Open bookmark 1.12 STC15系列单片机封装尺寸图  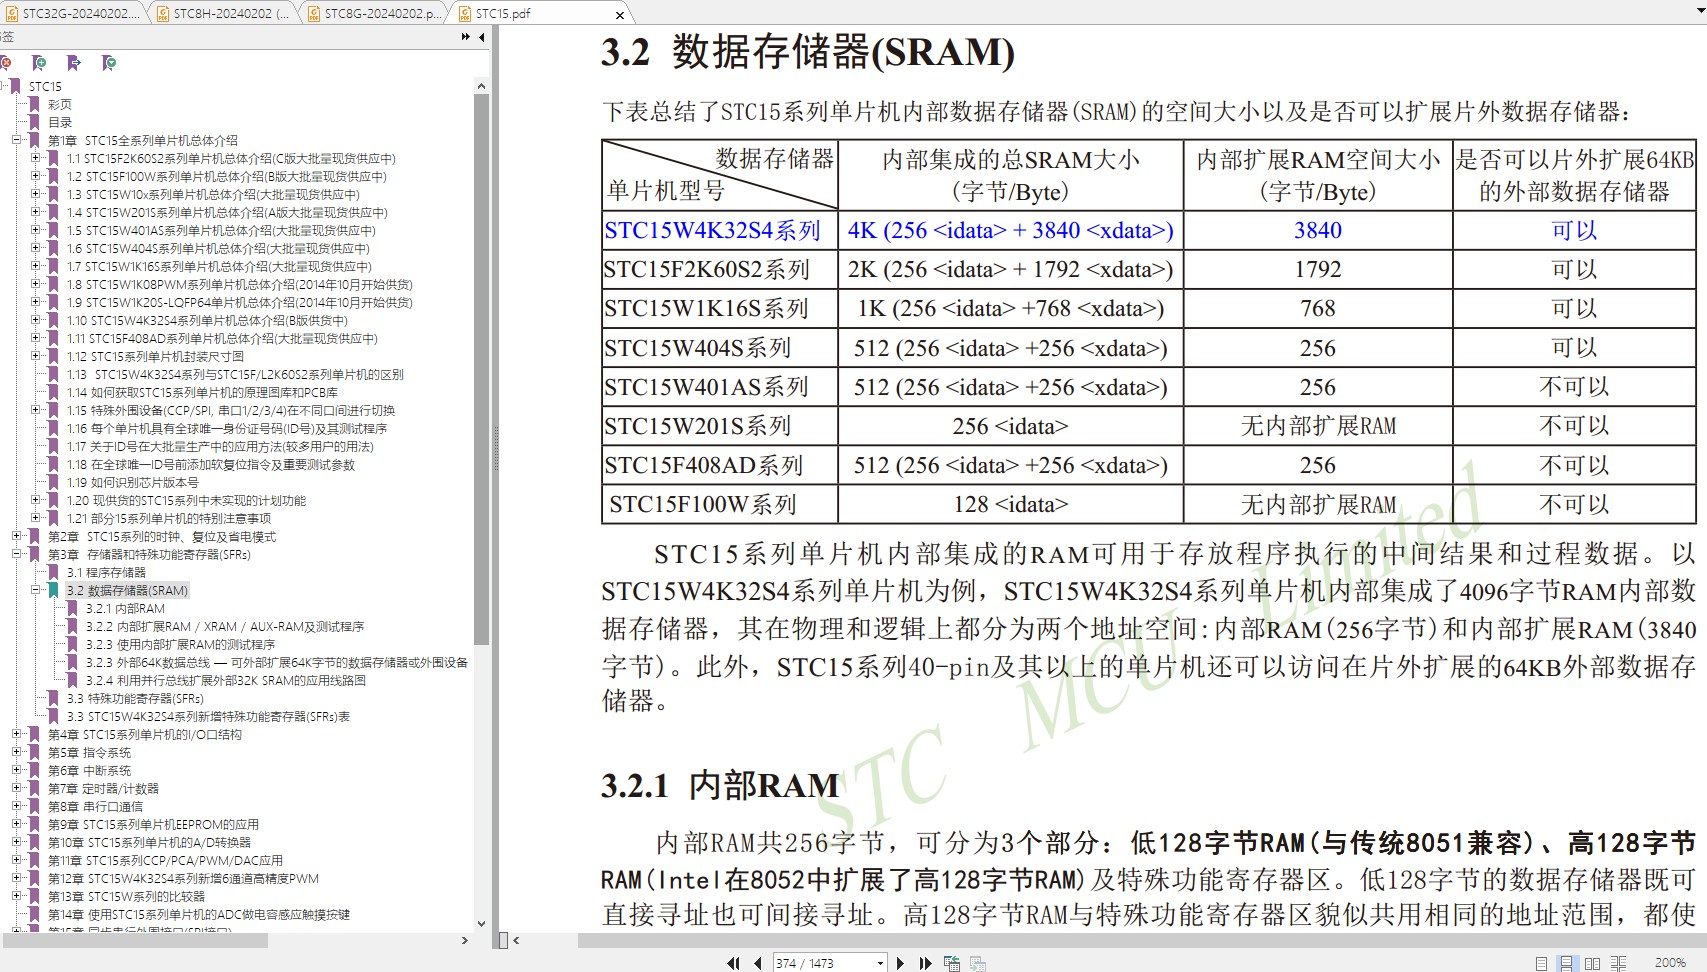155,356
